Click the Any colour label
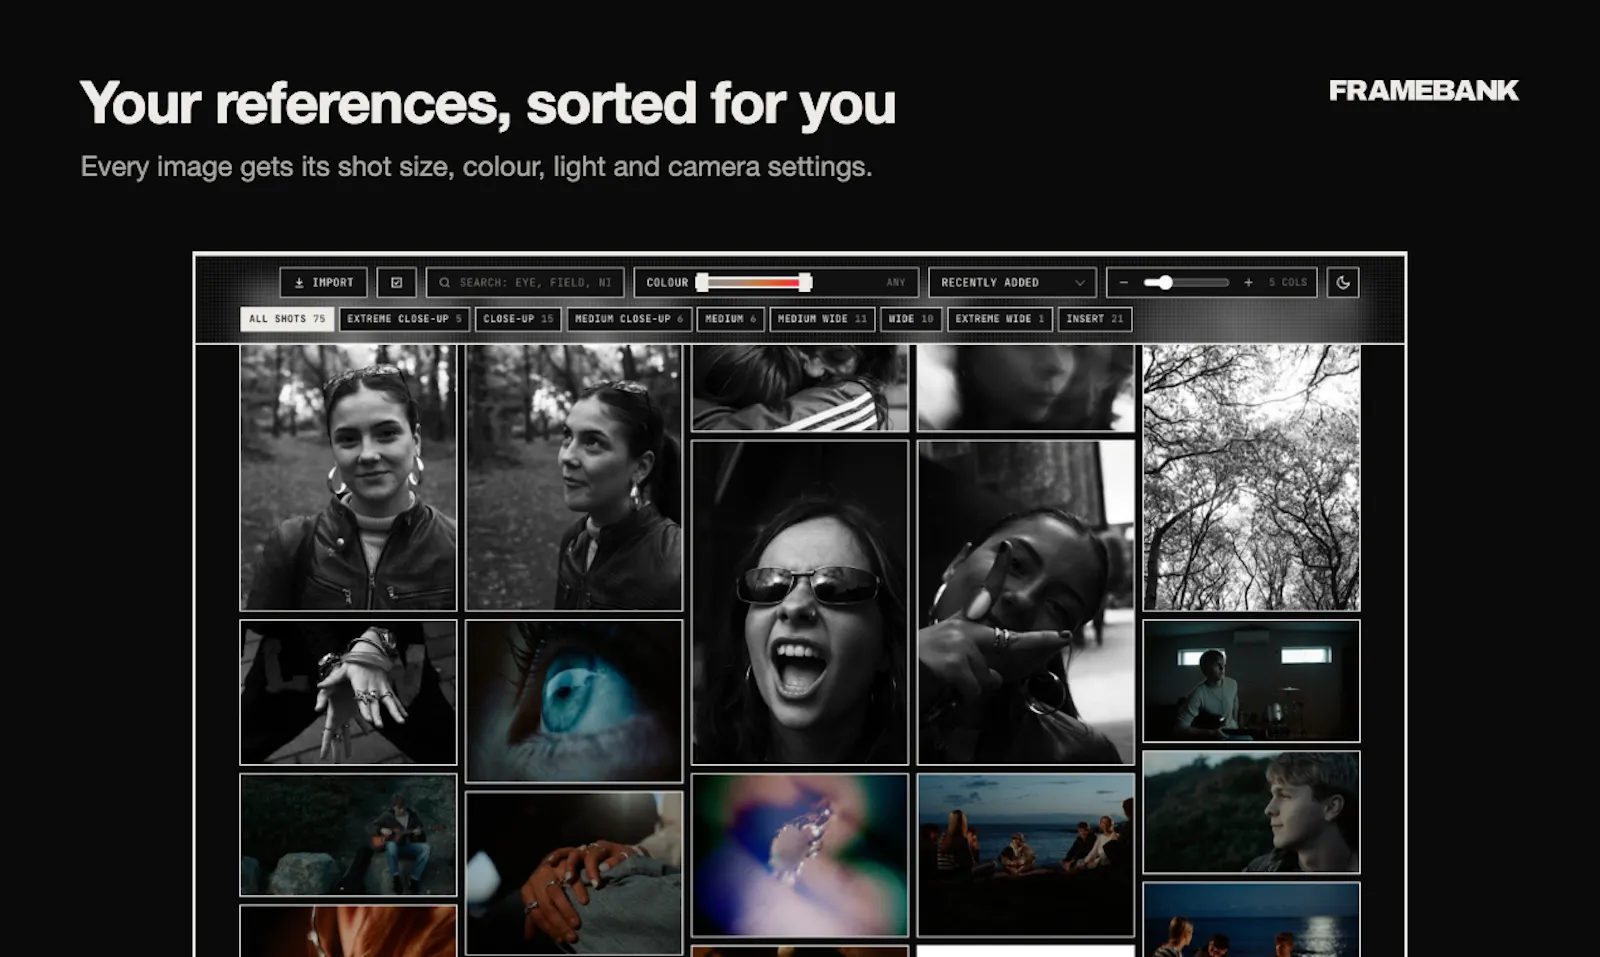This screenshot has width=1600, height=957. [x=896, y=283]
